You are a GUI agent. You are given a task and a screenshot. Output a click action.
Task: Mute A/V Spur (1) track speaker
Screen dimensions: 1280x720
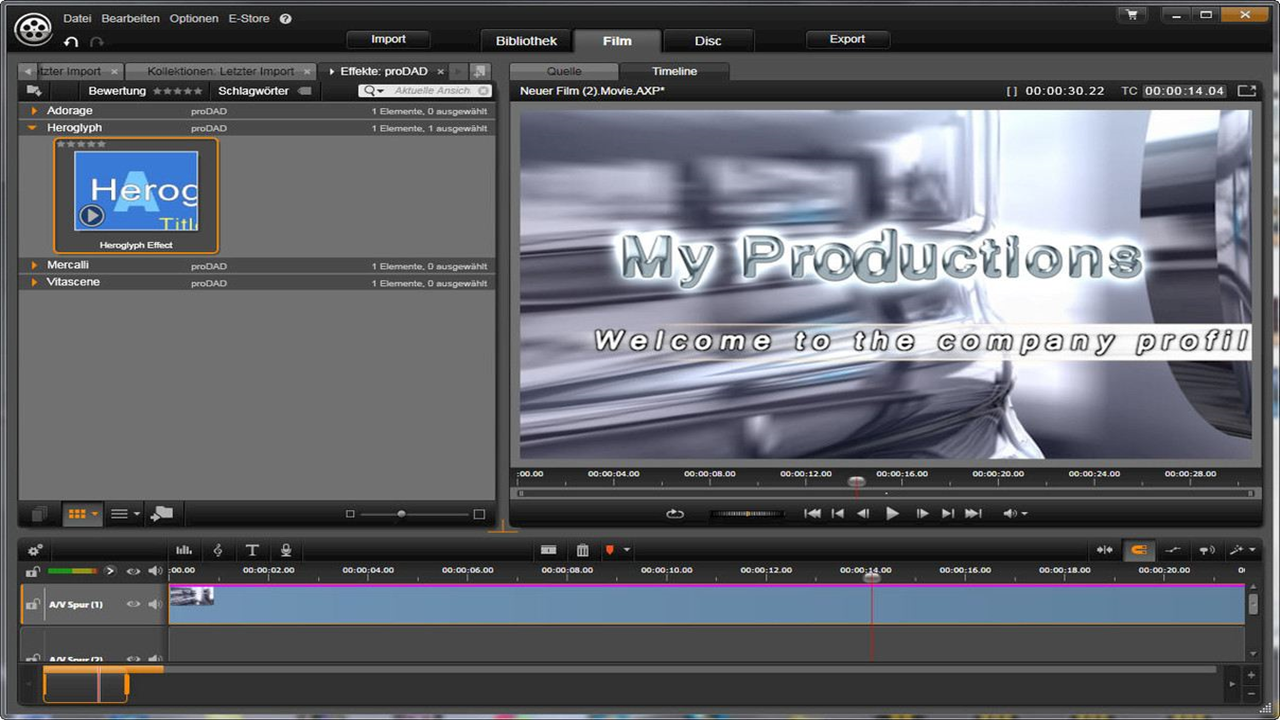point(155,604)
